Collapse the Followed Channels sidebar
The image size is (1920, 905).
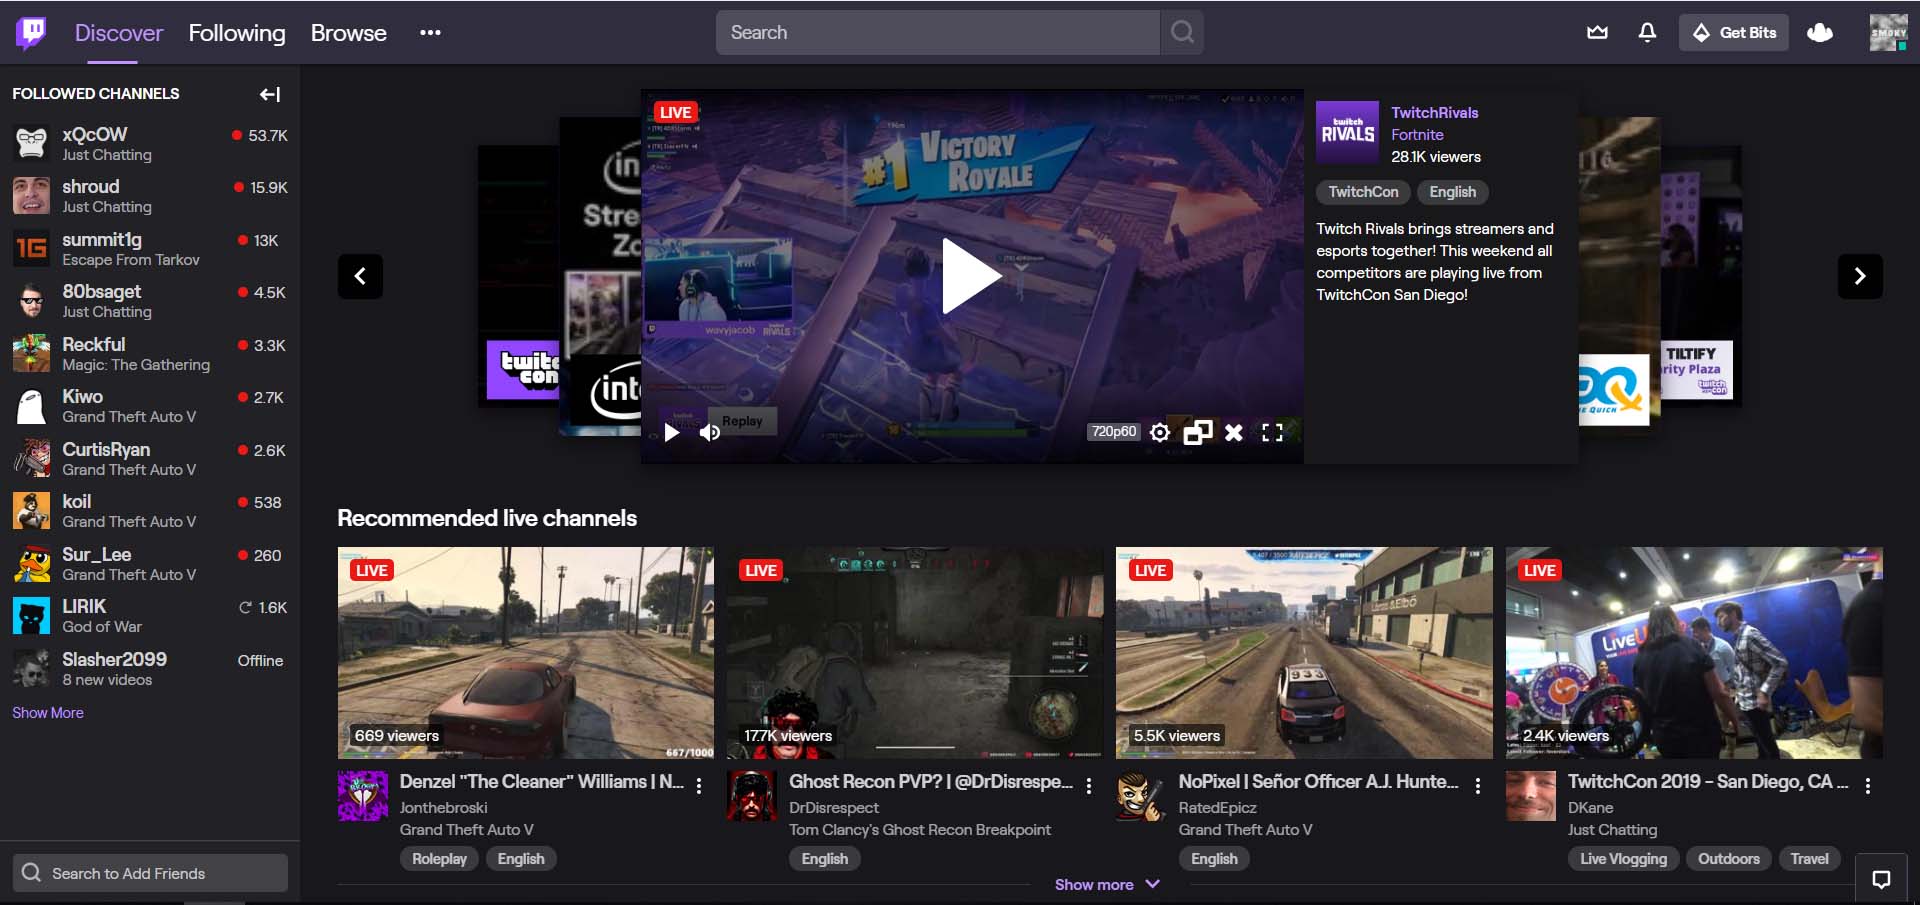[269, 94]
